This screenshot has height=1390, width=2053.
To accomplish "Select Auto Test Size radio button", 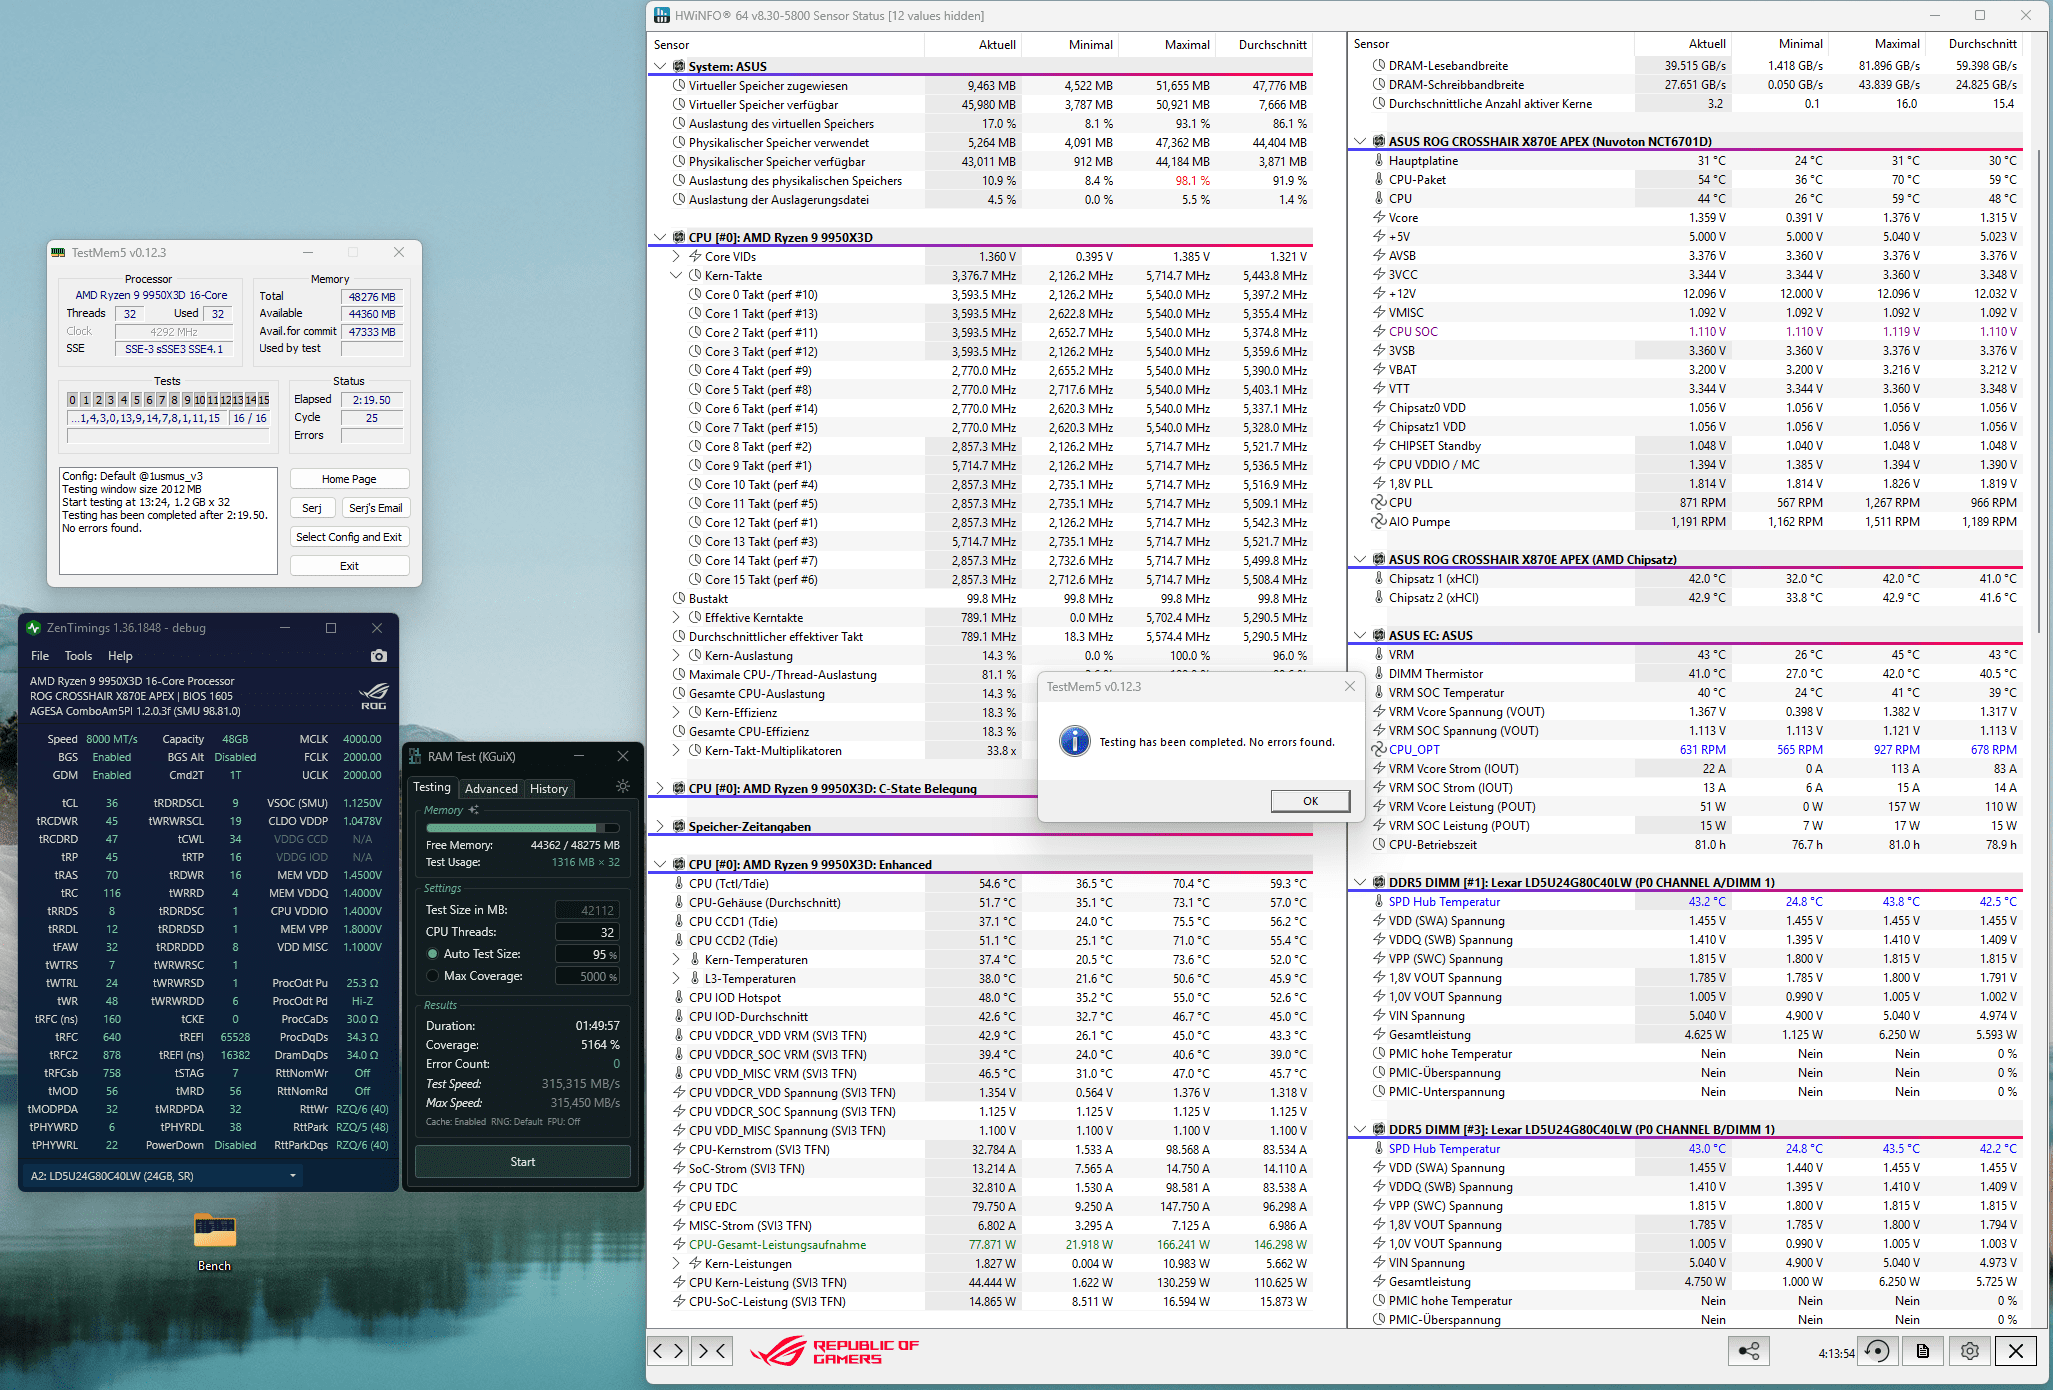I will [x=433, y=954].
